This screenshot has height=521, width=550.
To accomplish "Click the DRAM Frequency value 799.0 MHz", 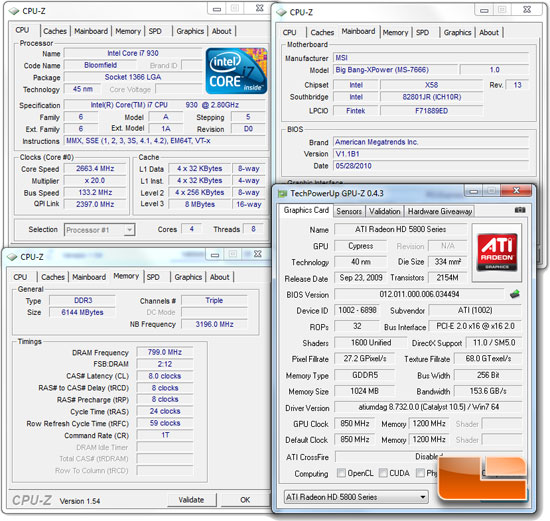I will (165, 352).
